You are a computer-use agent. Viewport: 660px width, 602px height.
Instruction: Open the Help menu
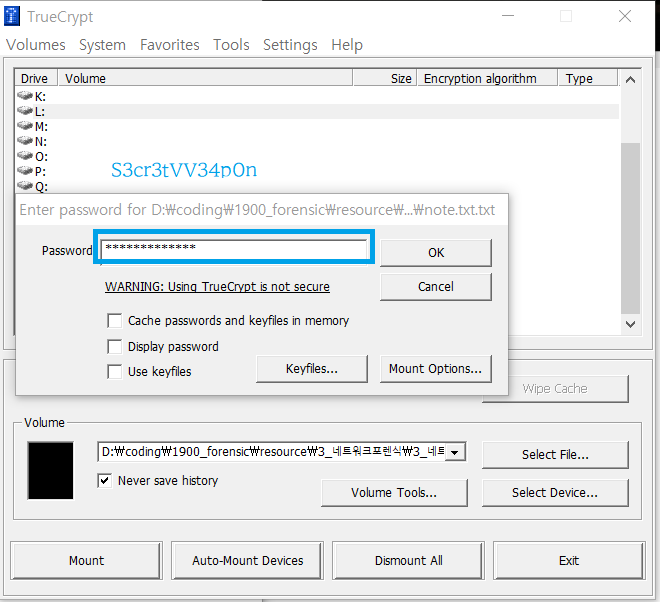tap(347, 45)
